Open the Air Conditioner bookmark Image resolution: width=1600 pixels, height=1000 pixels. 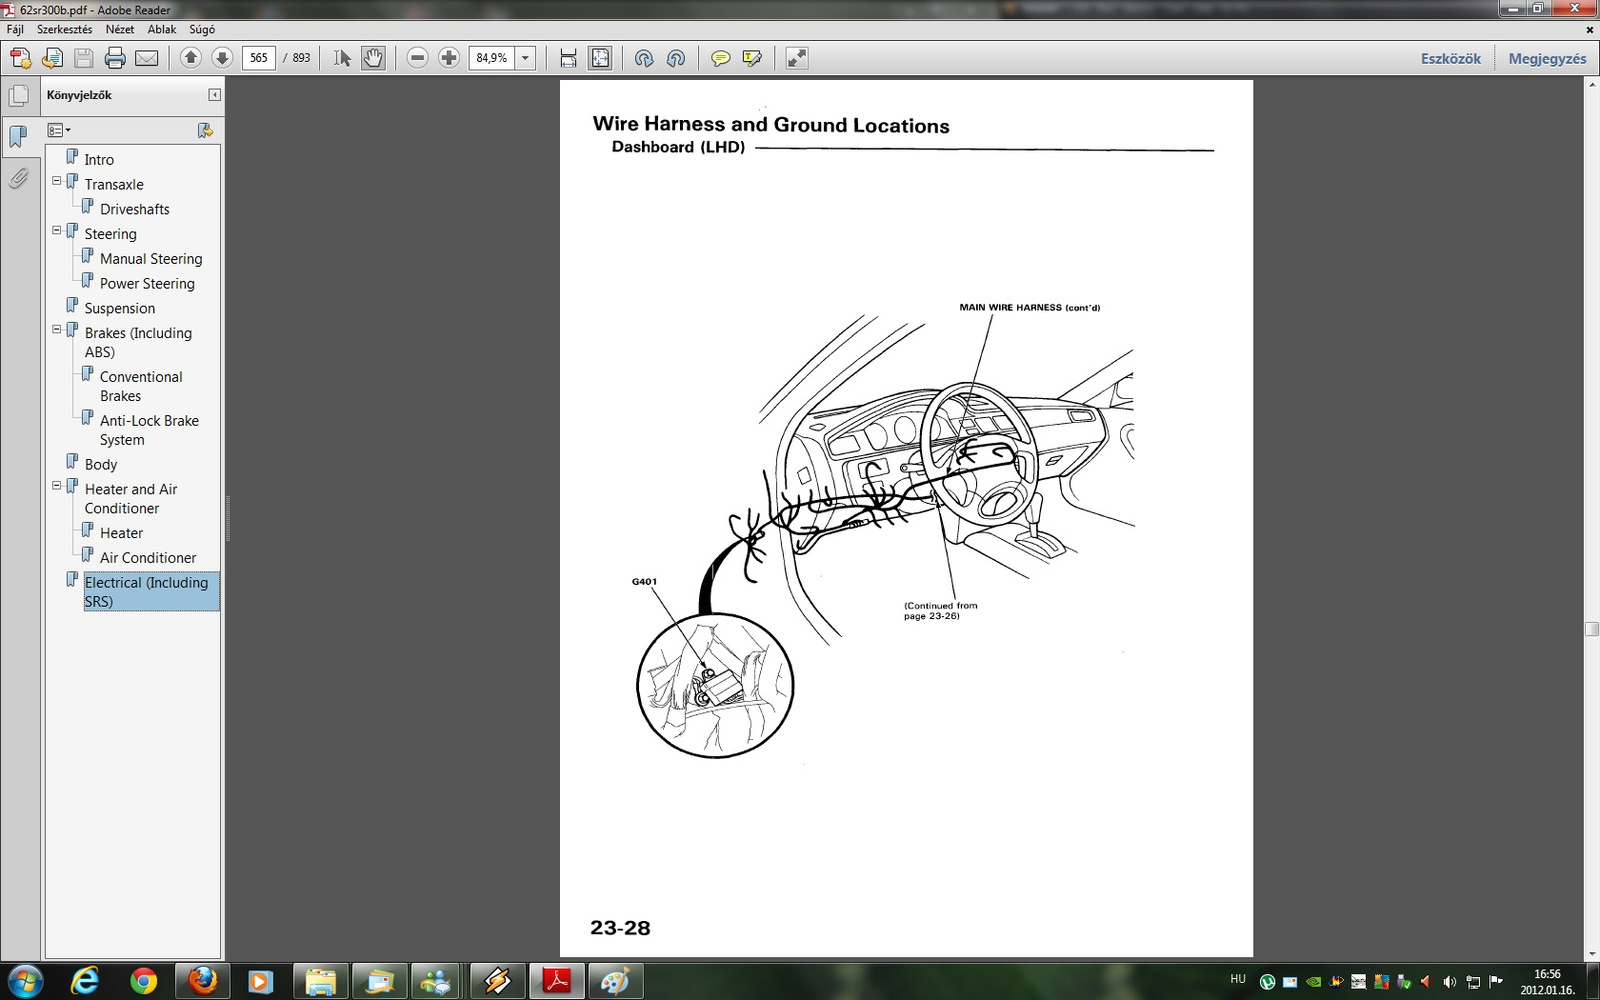tap(148, 558)
